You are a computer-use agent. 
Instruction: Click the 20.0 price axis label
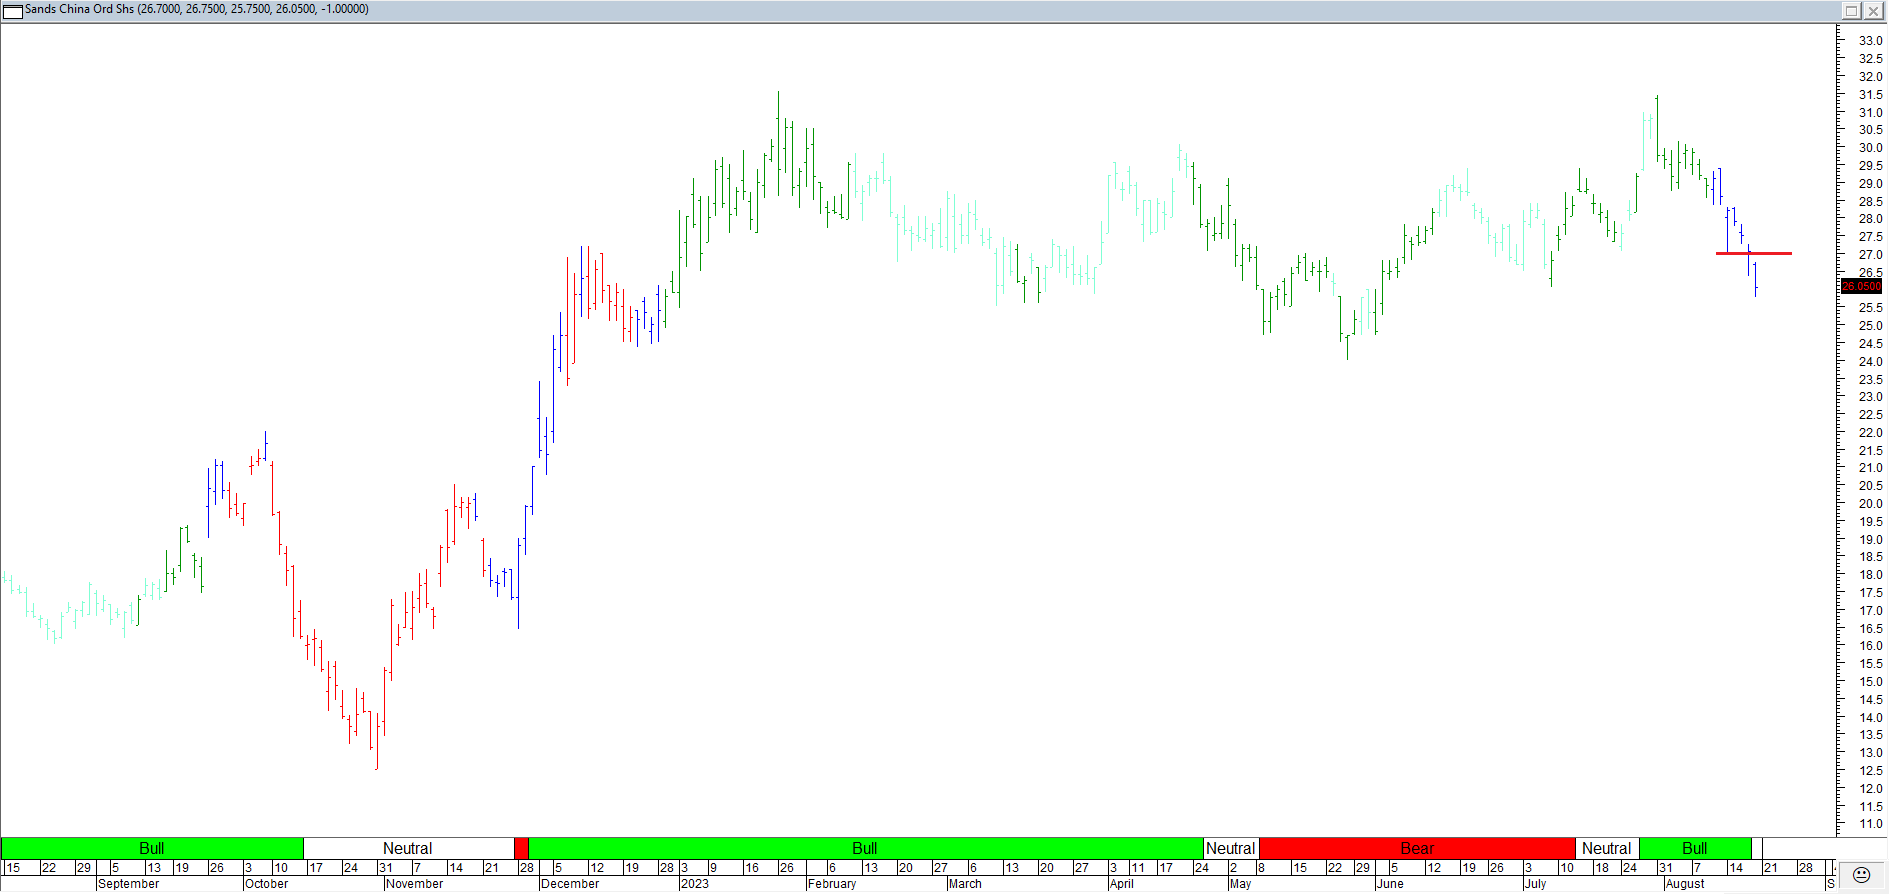[x=1870, y=504]
